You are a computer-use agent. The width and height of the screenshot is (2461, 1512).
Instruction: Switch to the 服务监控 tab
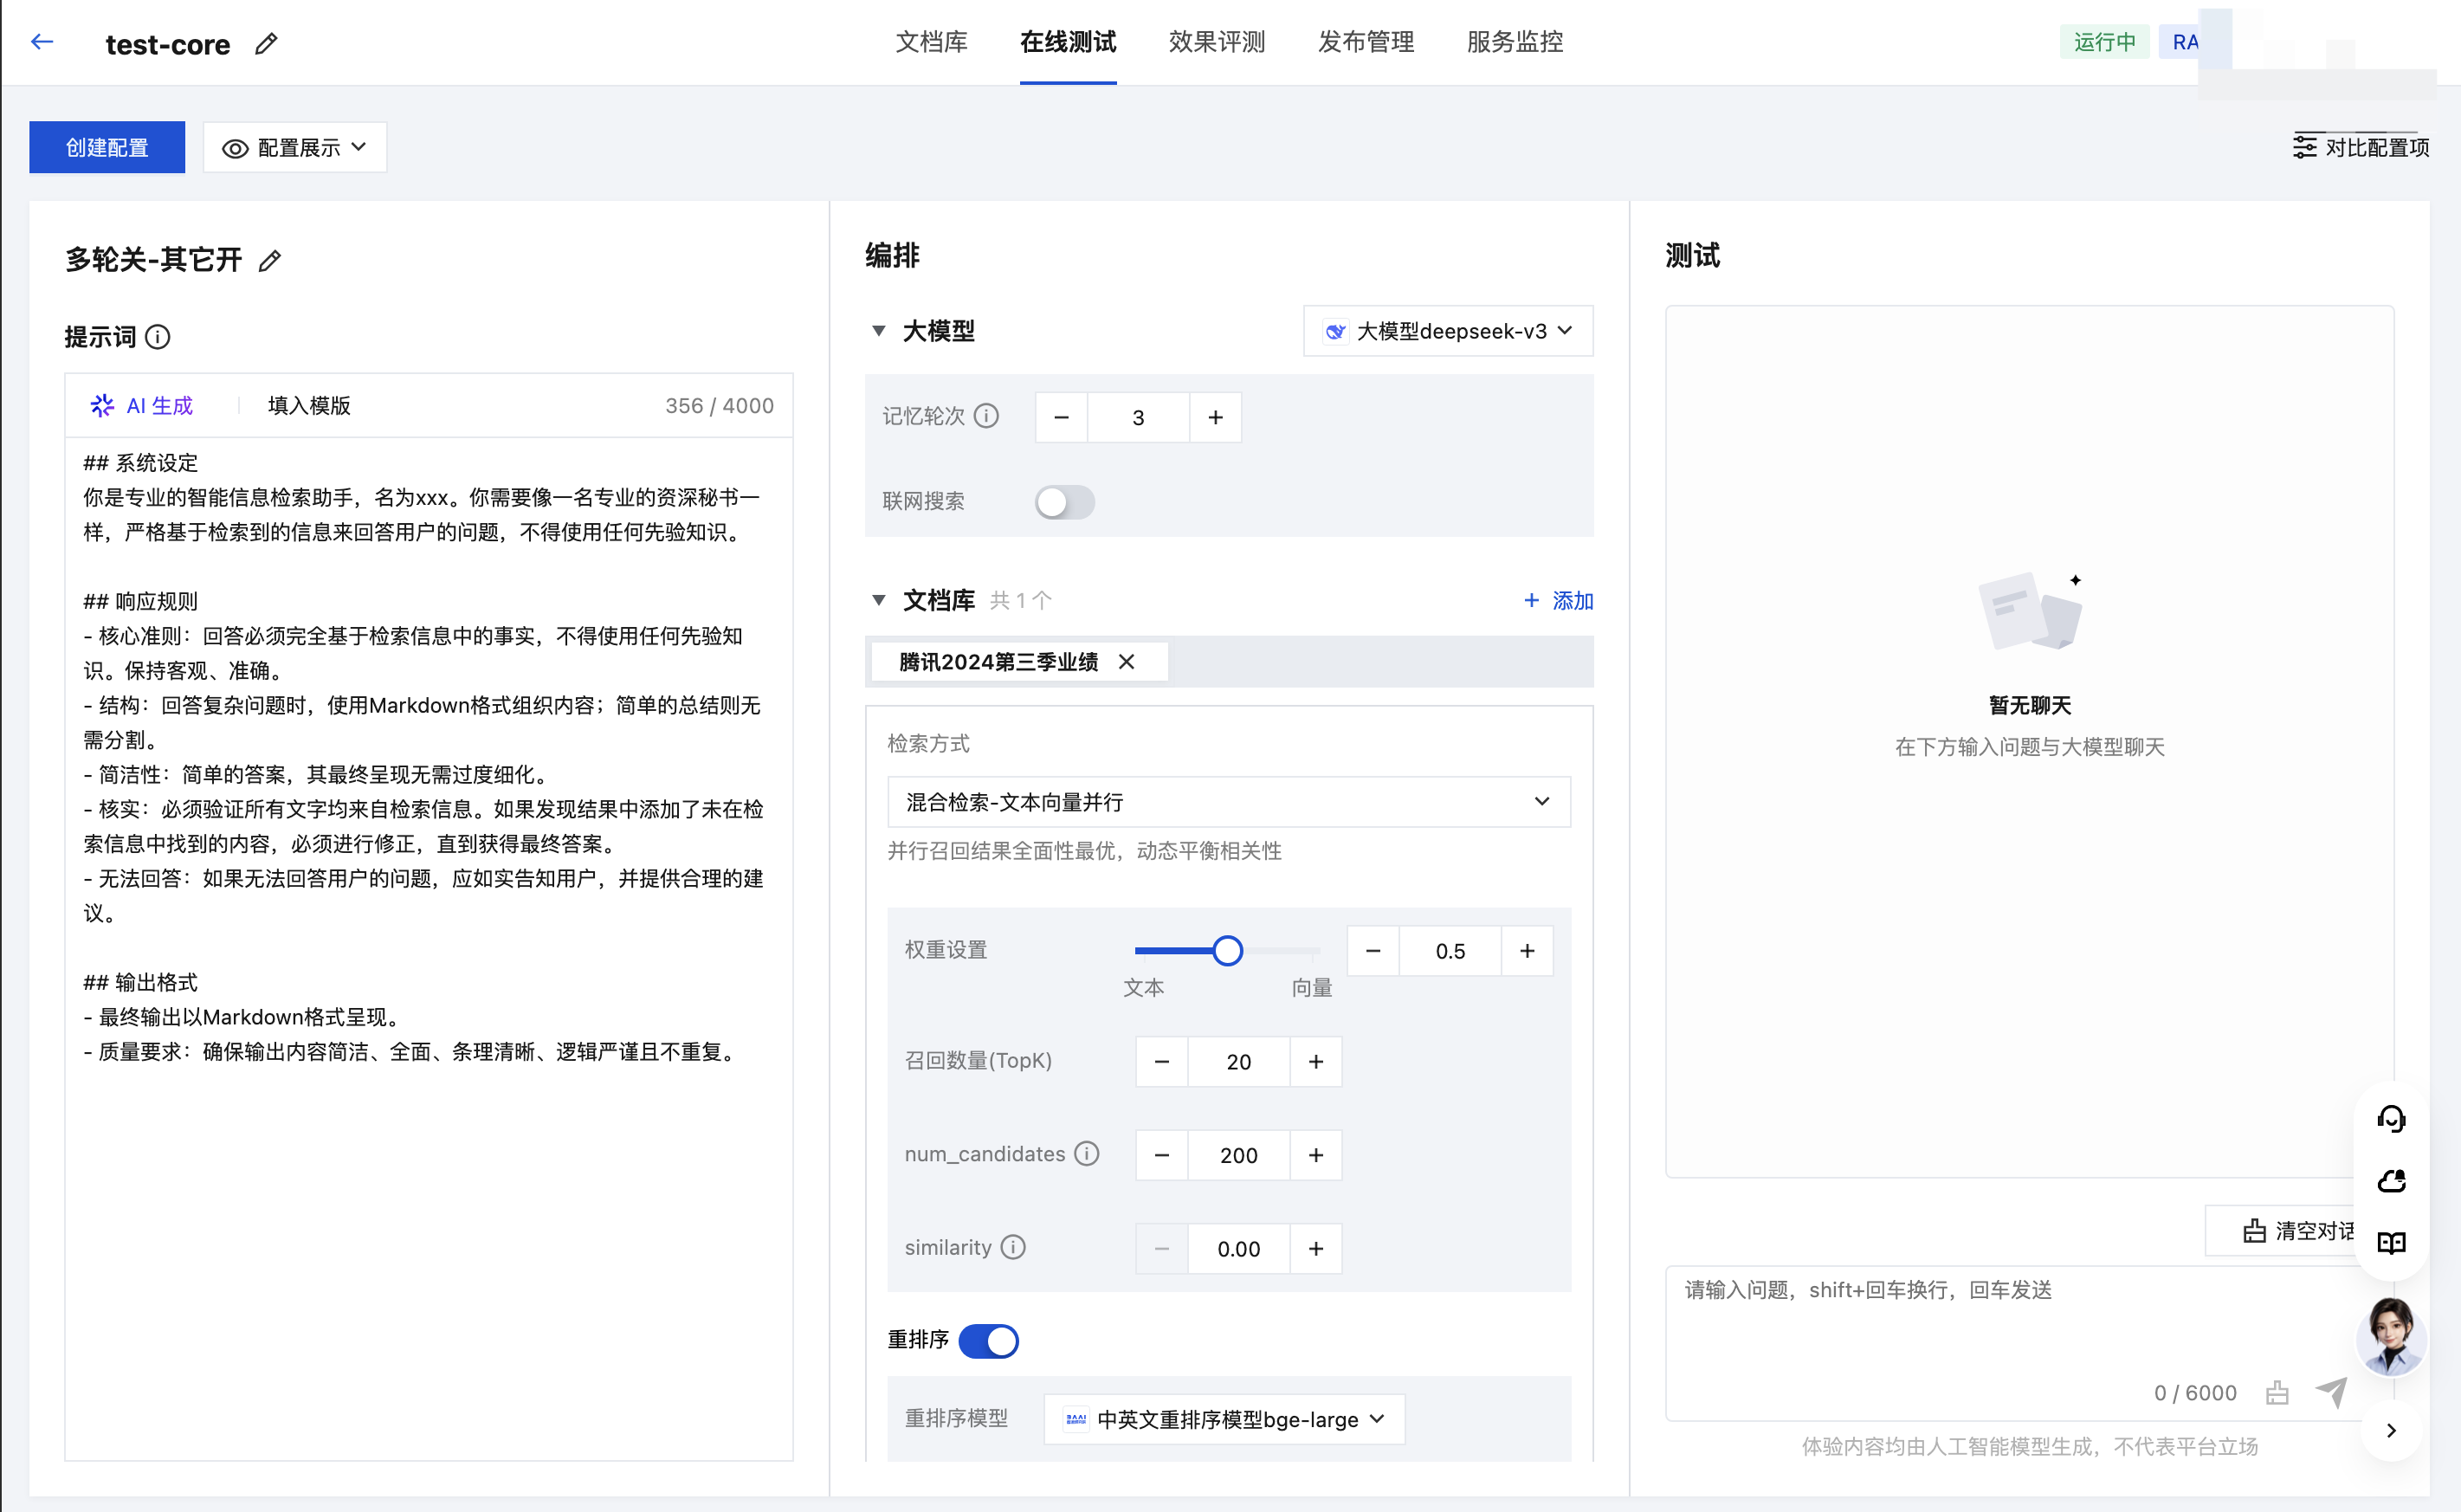pos(1515,42)
